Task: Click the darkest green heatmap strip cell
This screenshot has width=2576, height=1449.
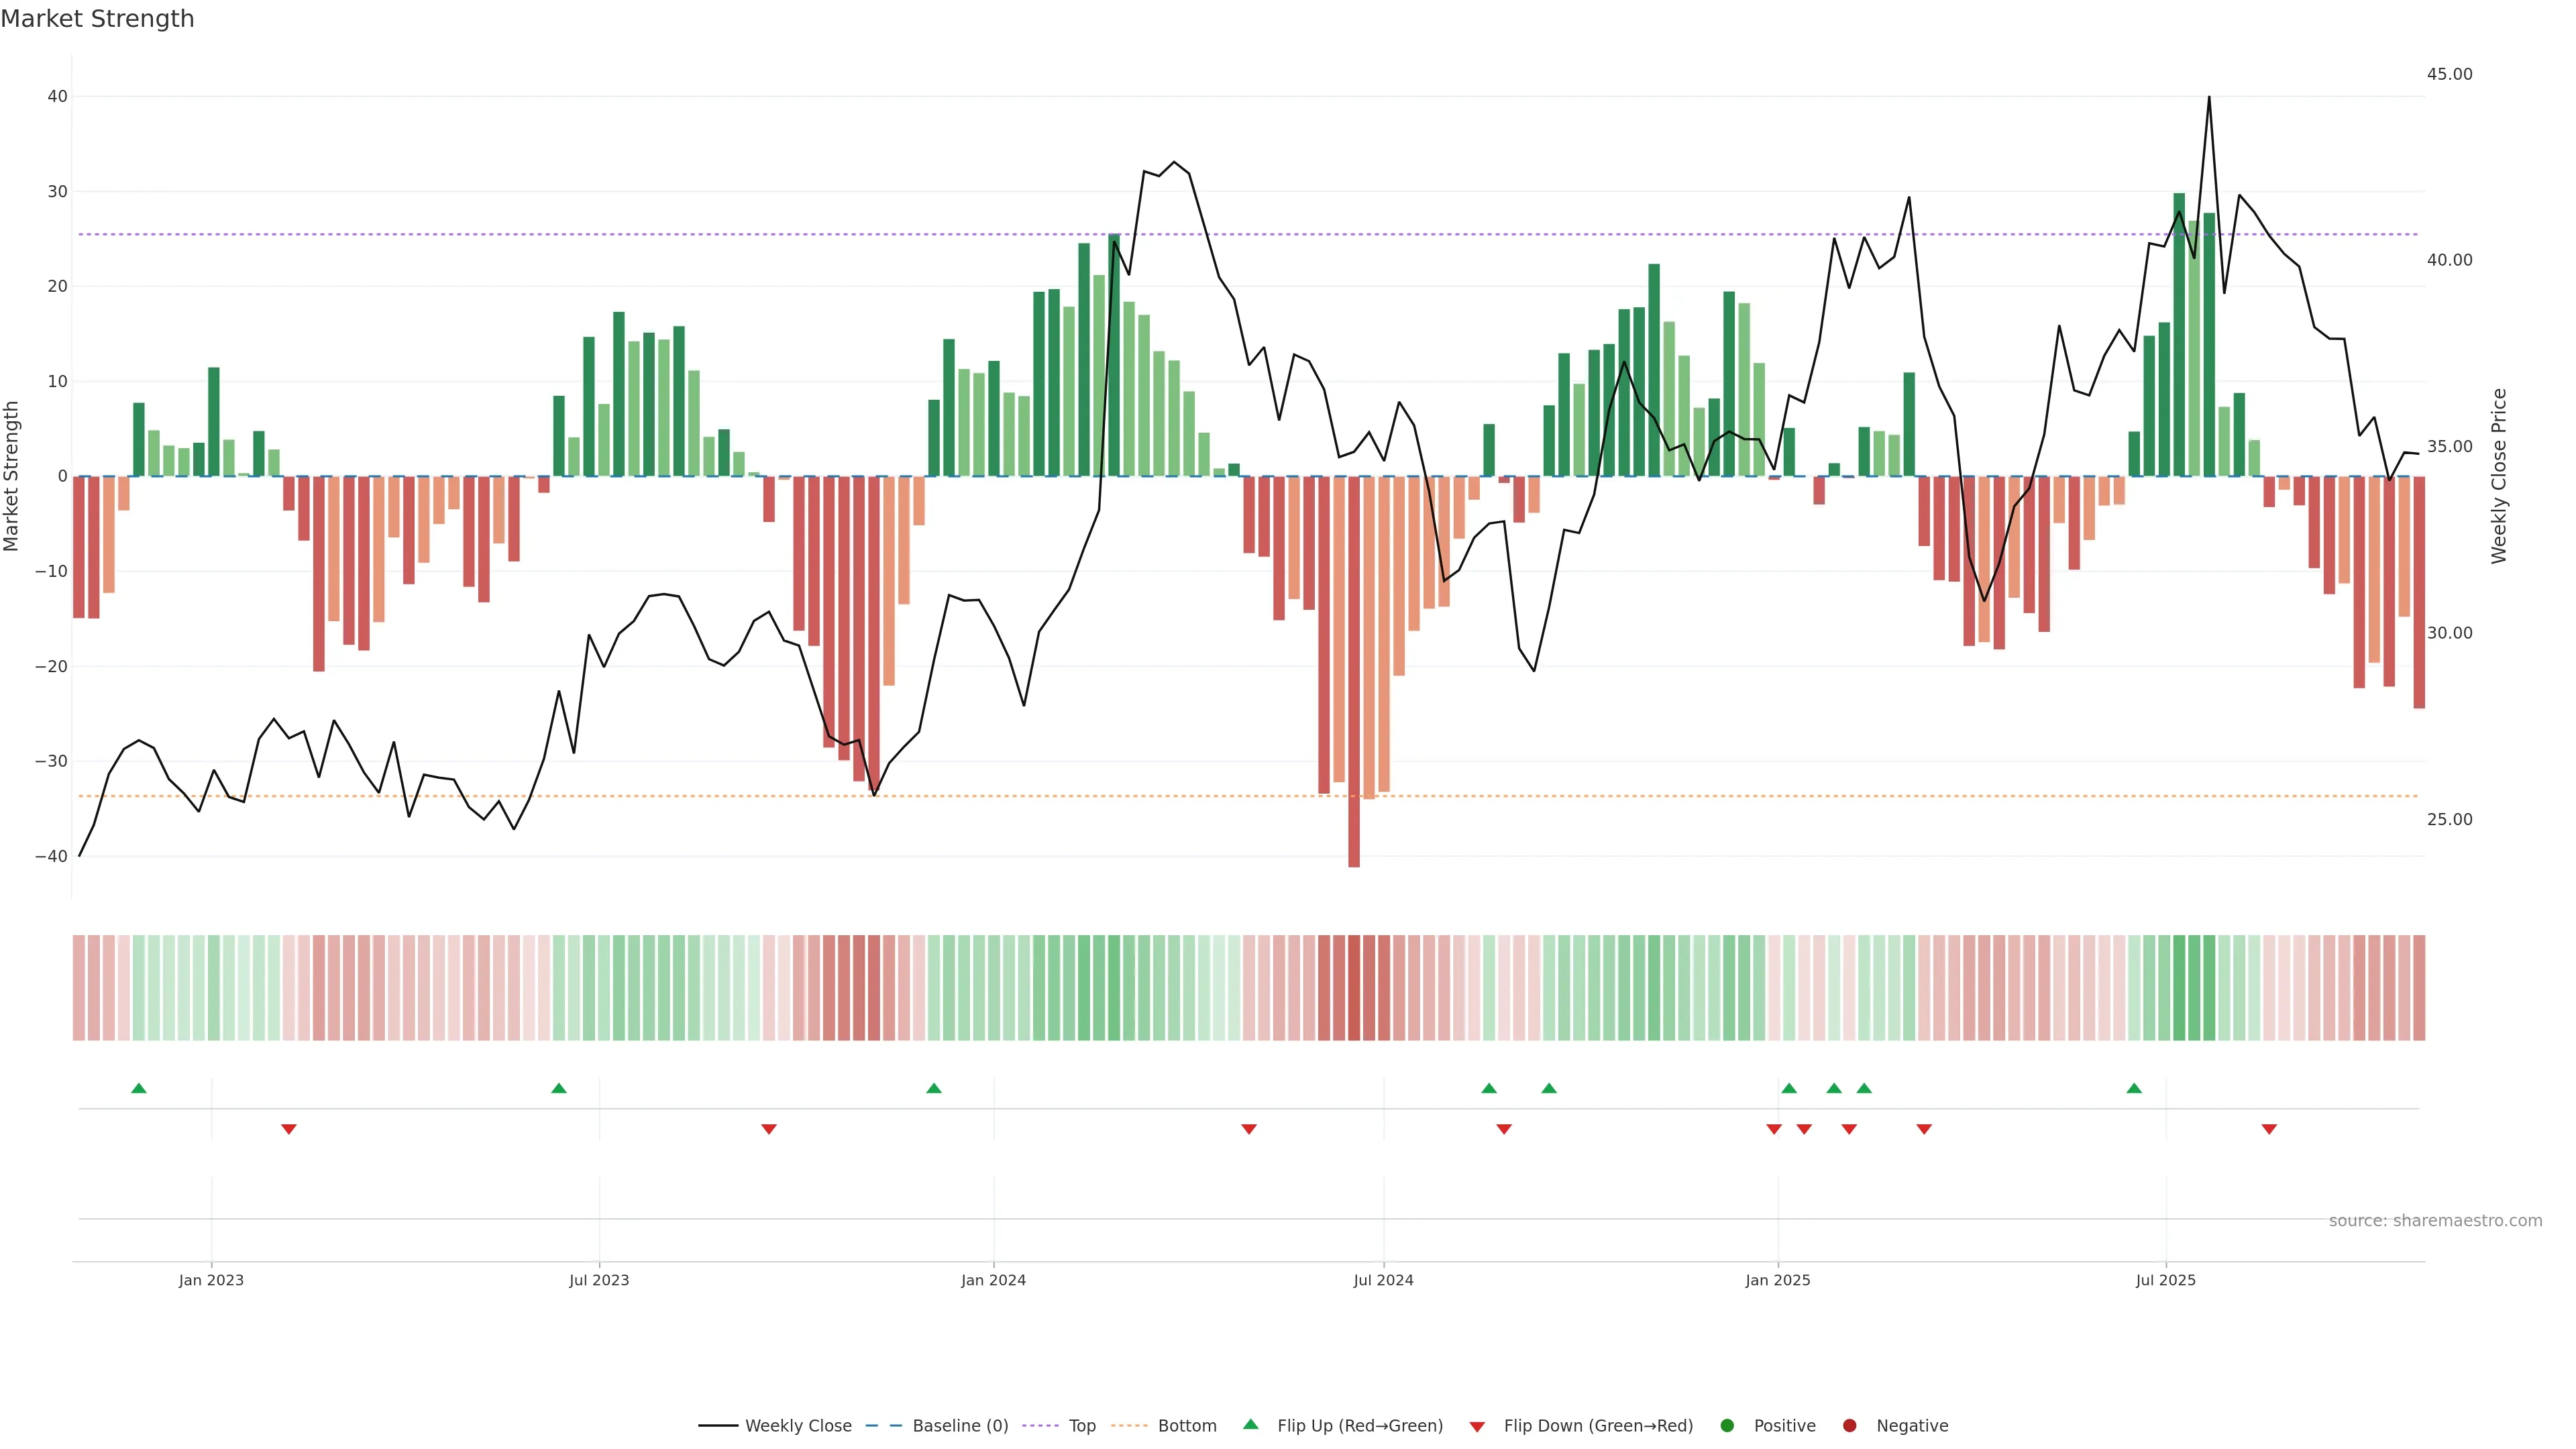Action: coord(2179,987)
